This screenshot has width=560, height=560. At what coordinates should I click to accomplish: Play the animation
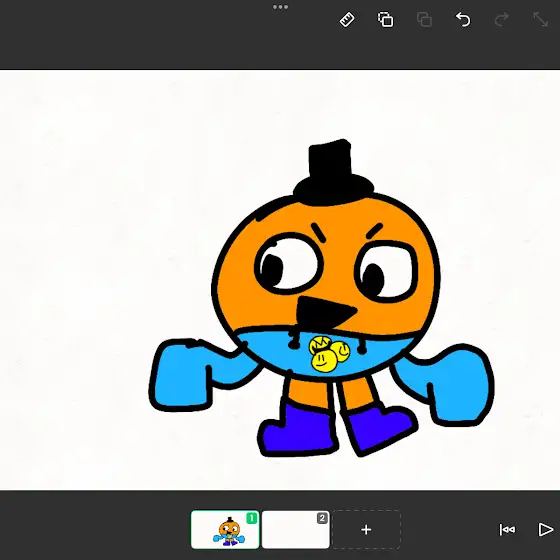coord(546,530)
